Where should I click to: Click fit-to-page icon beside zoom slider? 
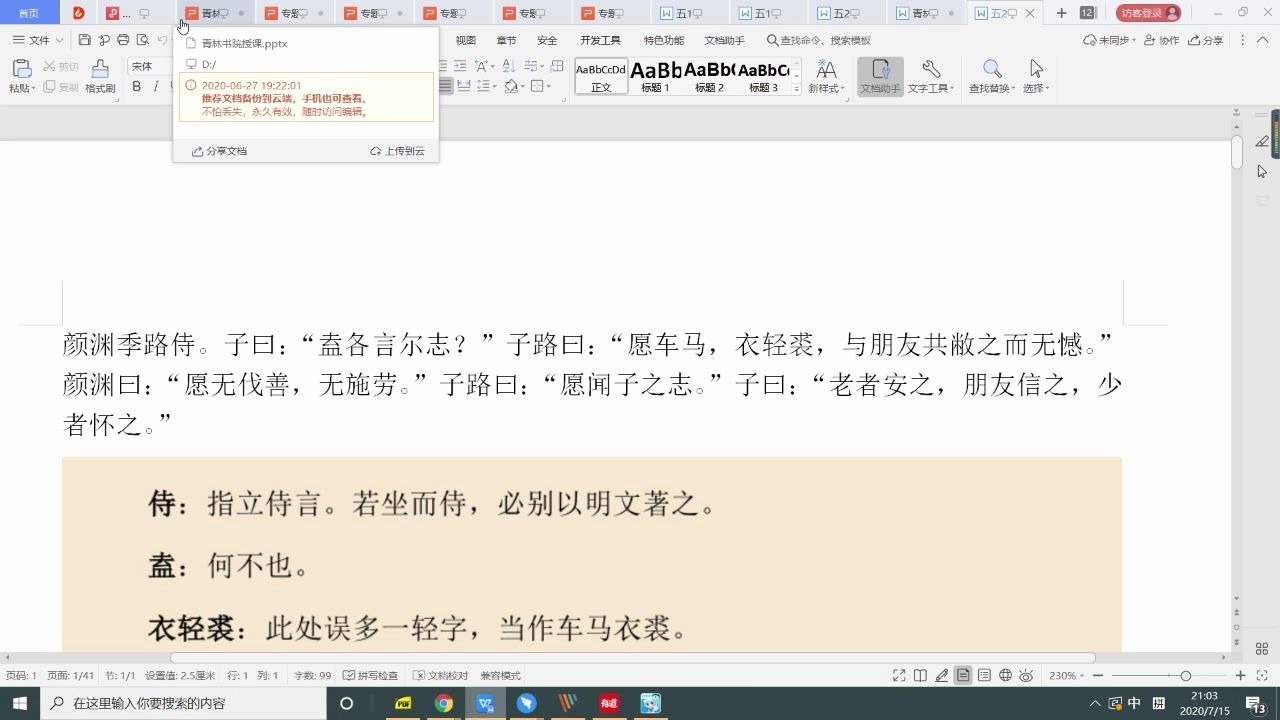coord(1260,676)
